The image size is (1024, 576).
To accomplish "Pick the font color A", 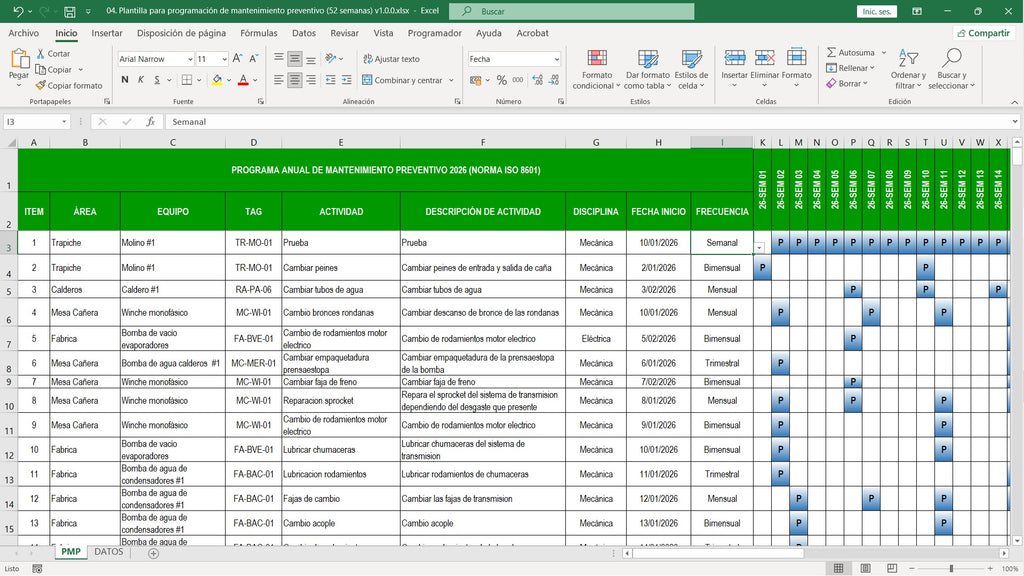I will tap(243, 80).
